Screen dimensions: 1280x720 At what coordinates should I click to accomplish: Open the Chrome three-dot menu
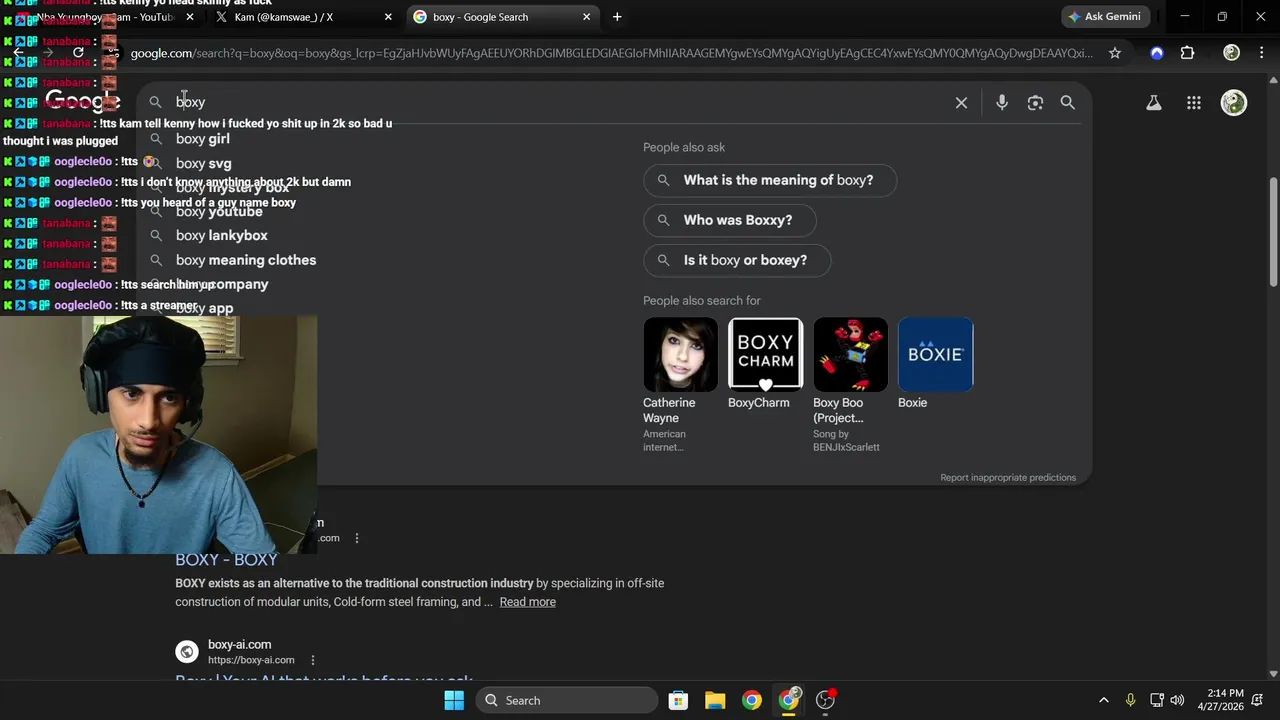pyautogui.click(x=1260, y=53)
